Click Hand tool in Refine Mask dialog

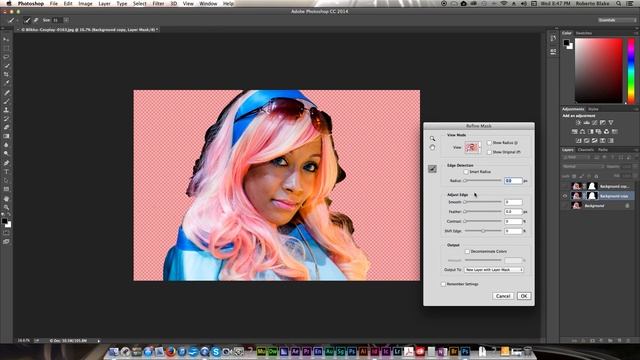click(x=432, y=147)
